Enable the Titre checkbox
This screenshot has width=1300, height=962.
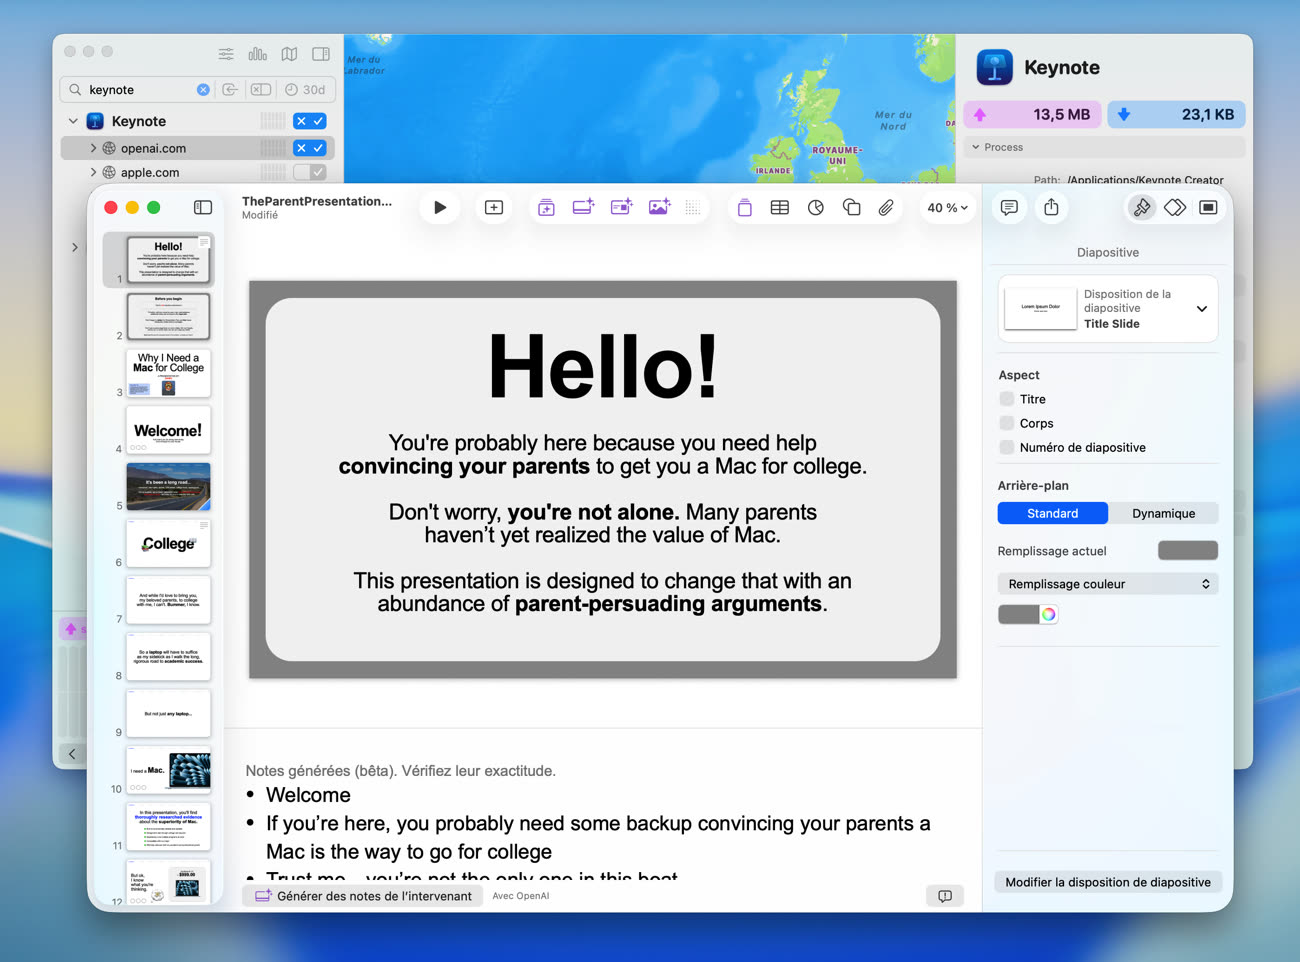pos(1007,399)
